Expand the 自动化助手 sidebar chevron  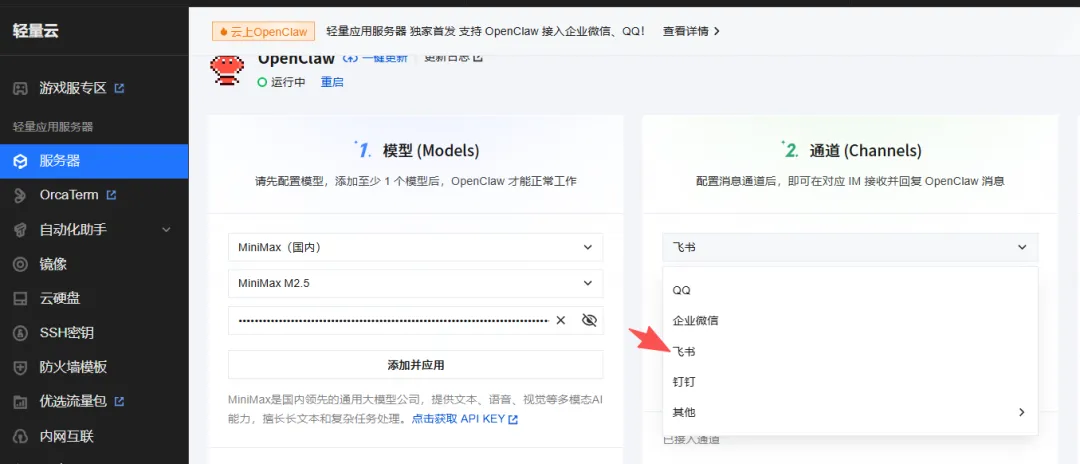(166, 230)
